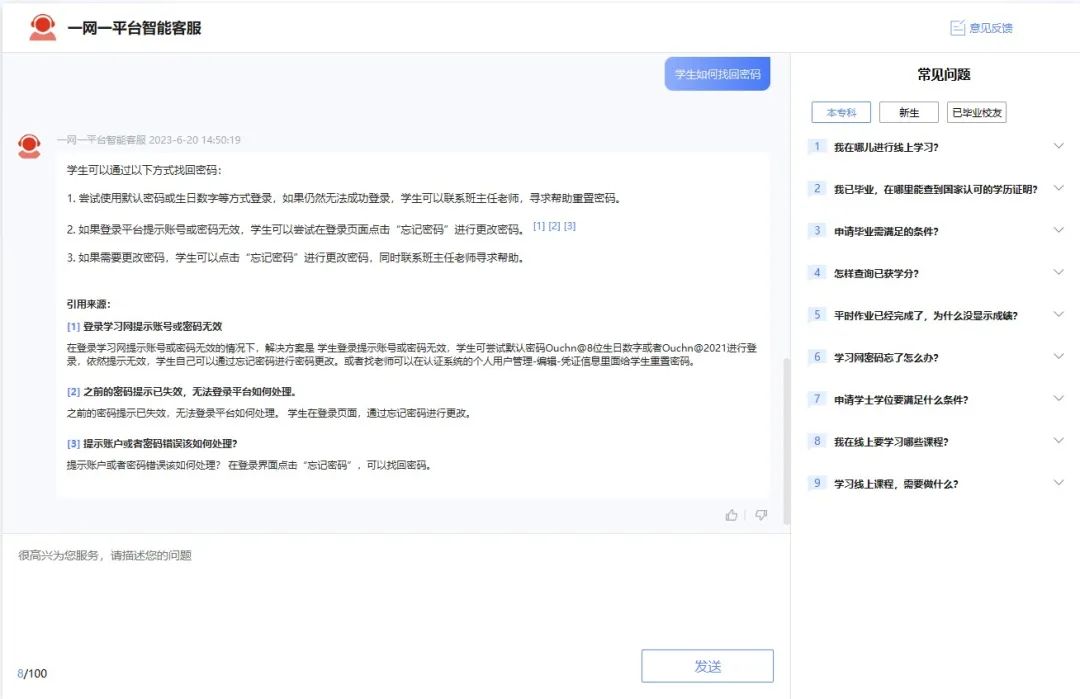Image resolution: width=1080 pixels, height=699 pixels.
Task: Open the 意见反馈 feedback link
Action: [x=990, y=28]
